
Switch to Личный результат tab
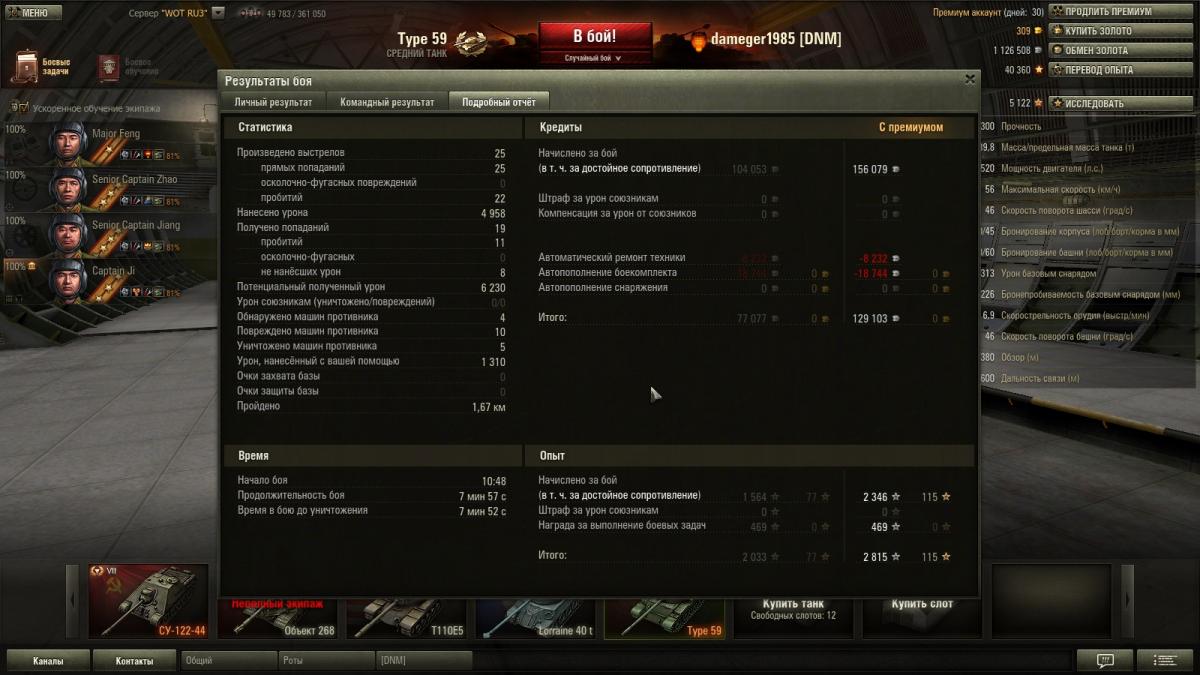pyautogui.click(x=273, y=102)
